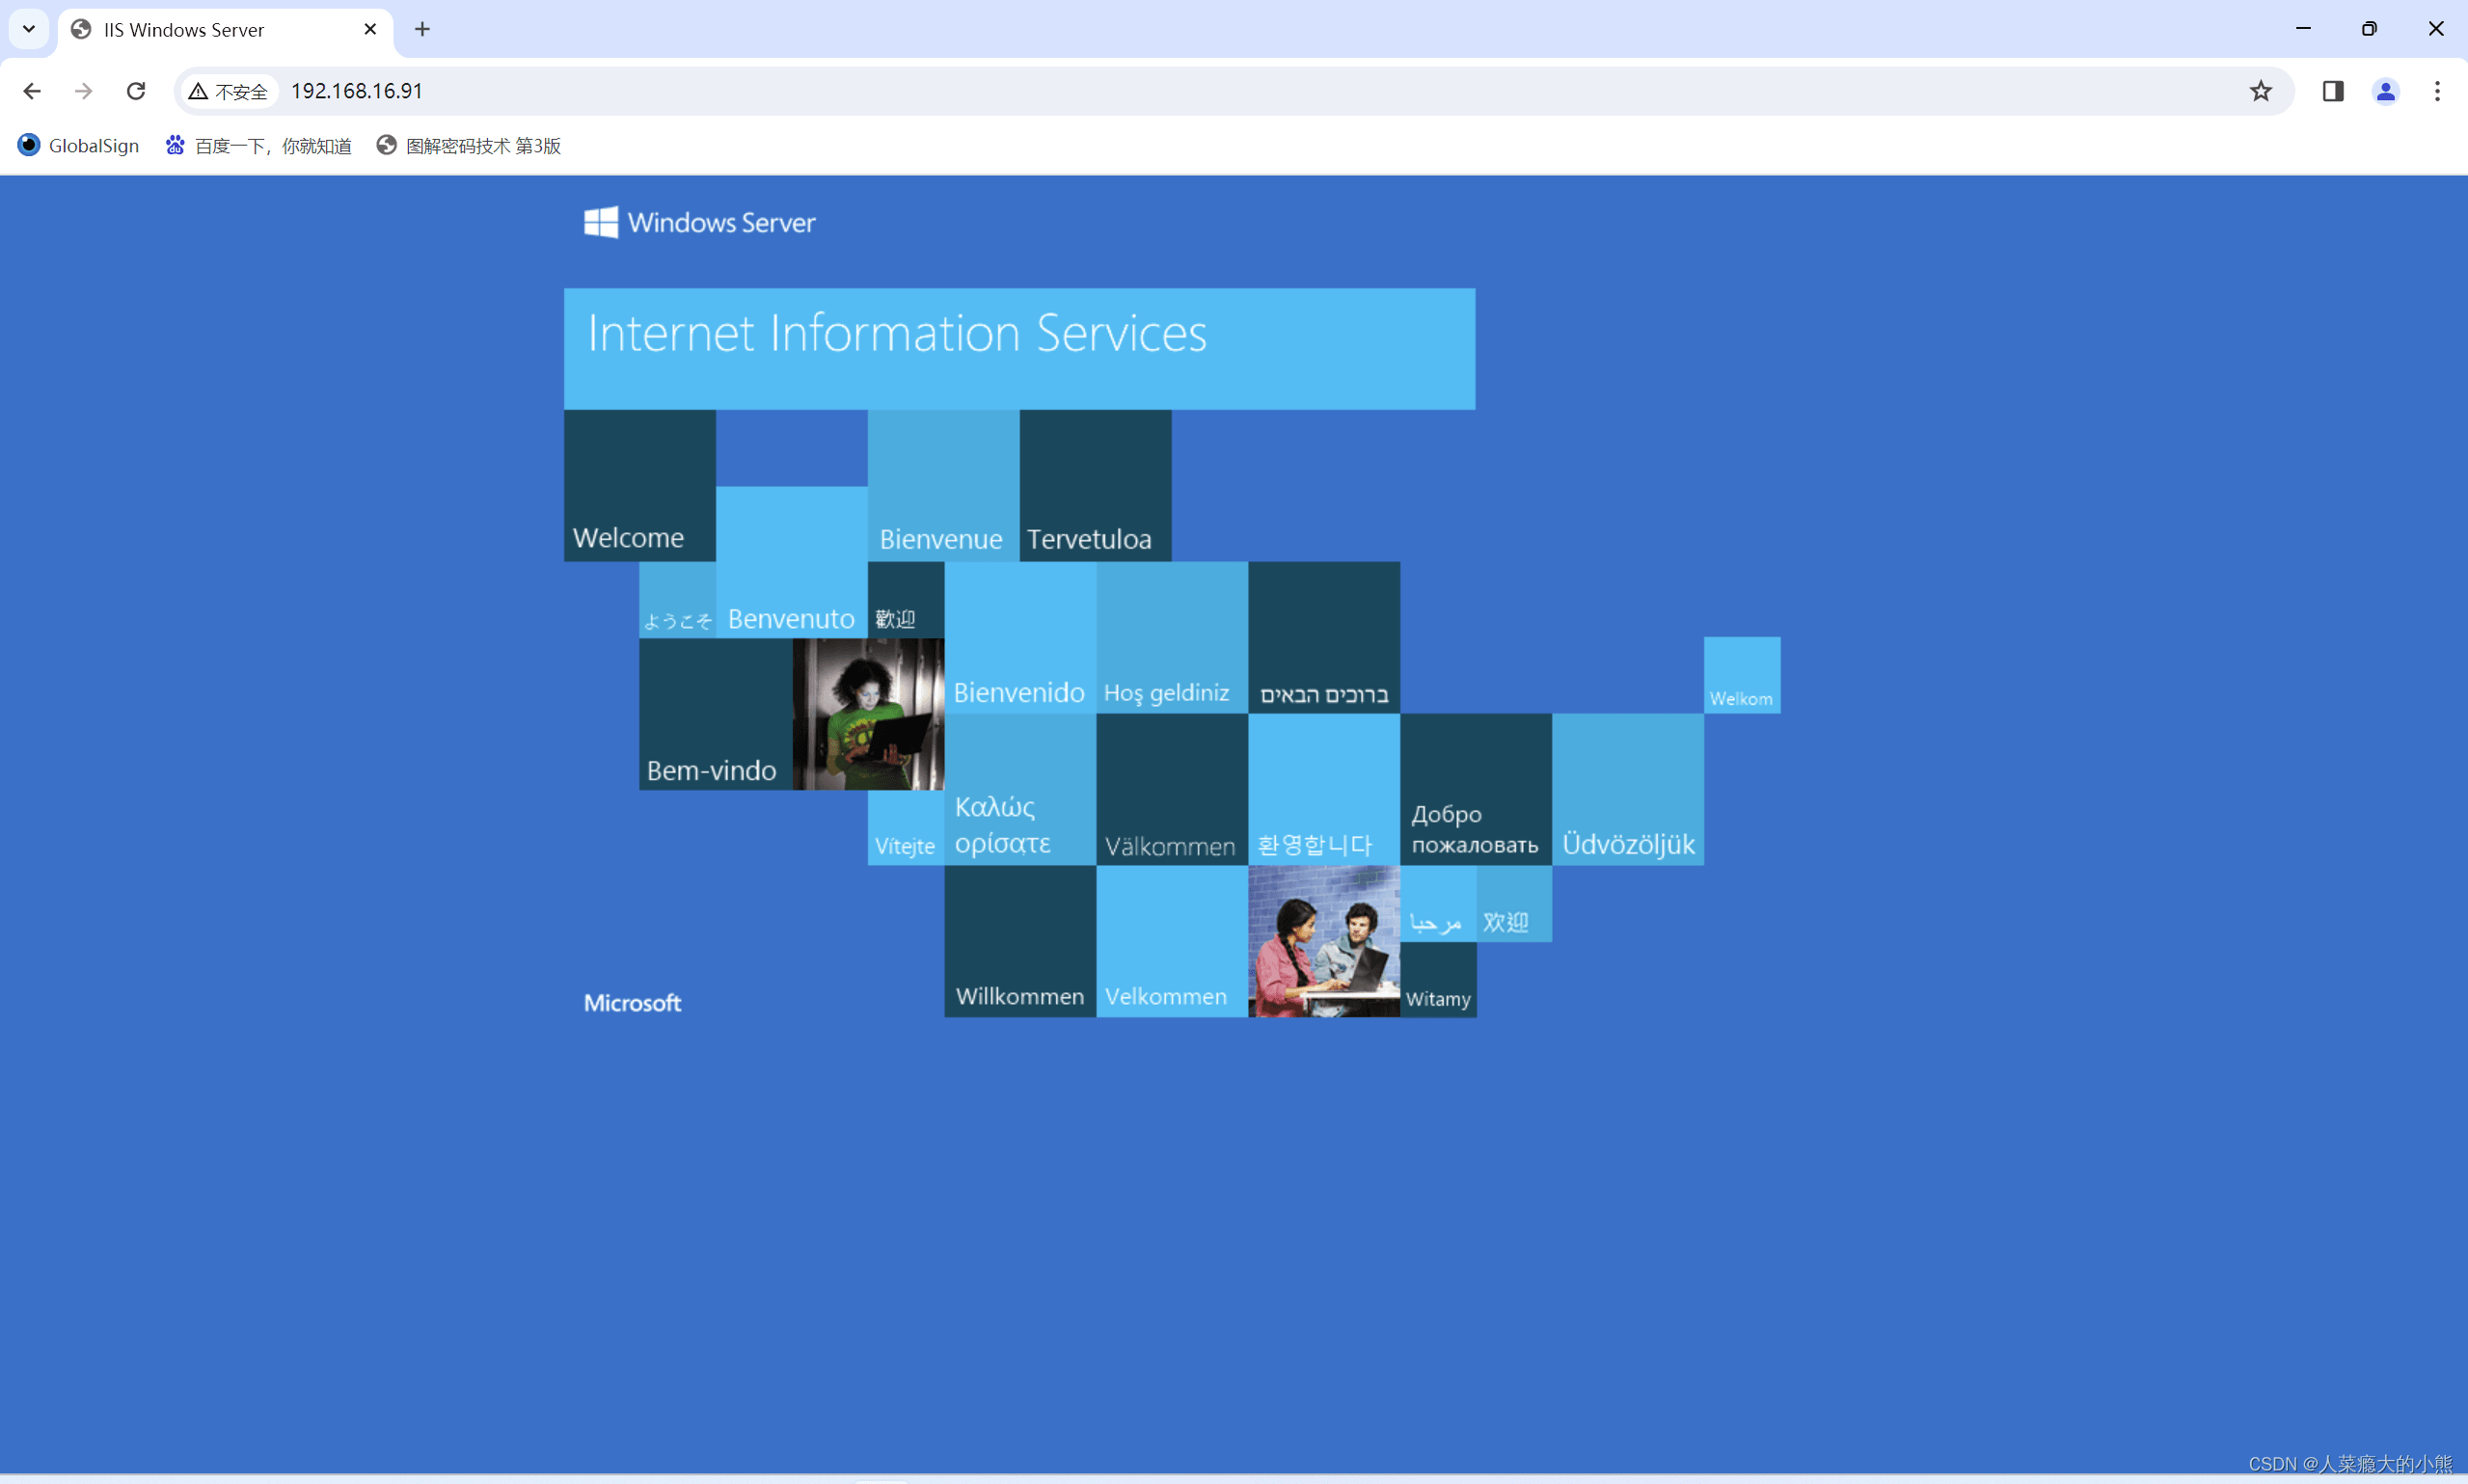Screen dimensions: 2468x1484
Task: Open the GlobalSign bookmark
Action: tap(79, 146)
